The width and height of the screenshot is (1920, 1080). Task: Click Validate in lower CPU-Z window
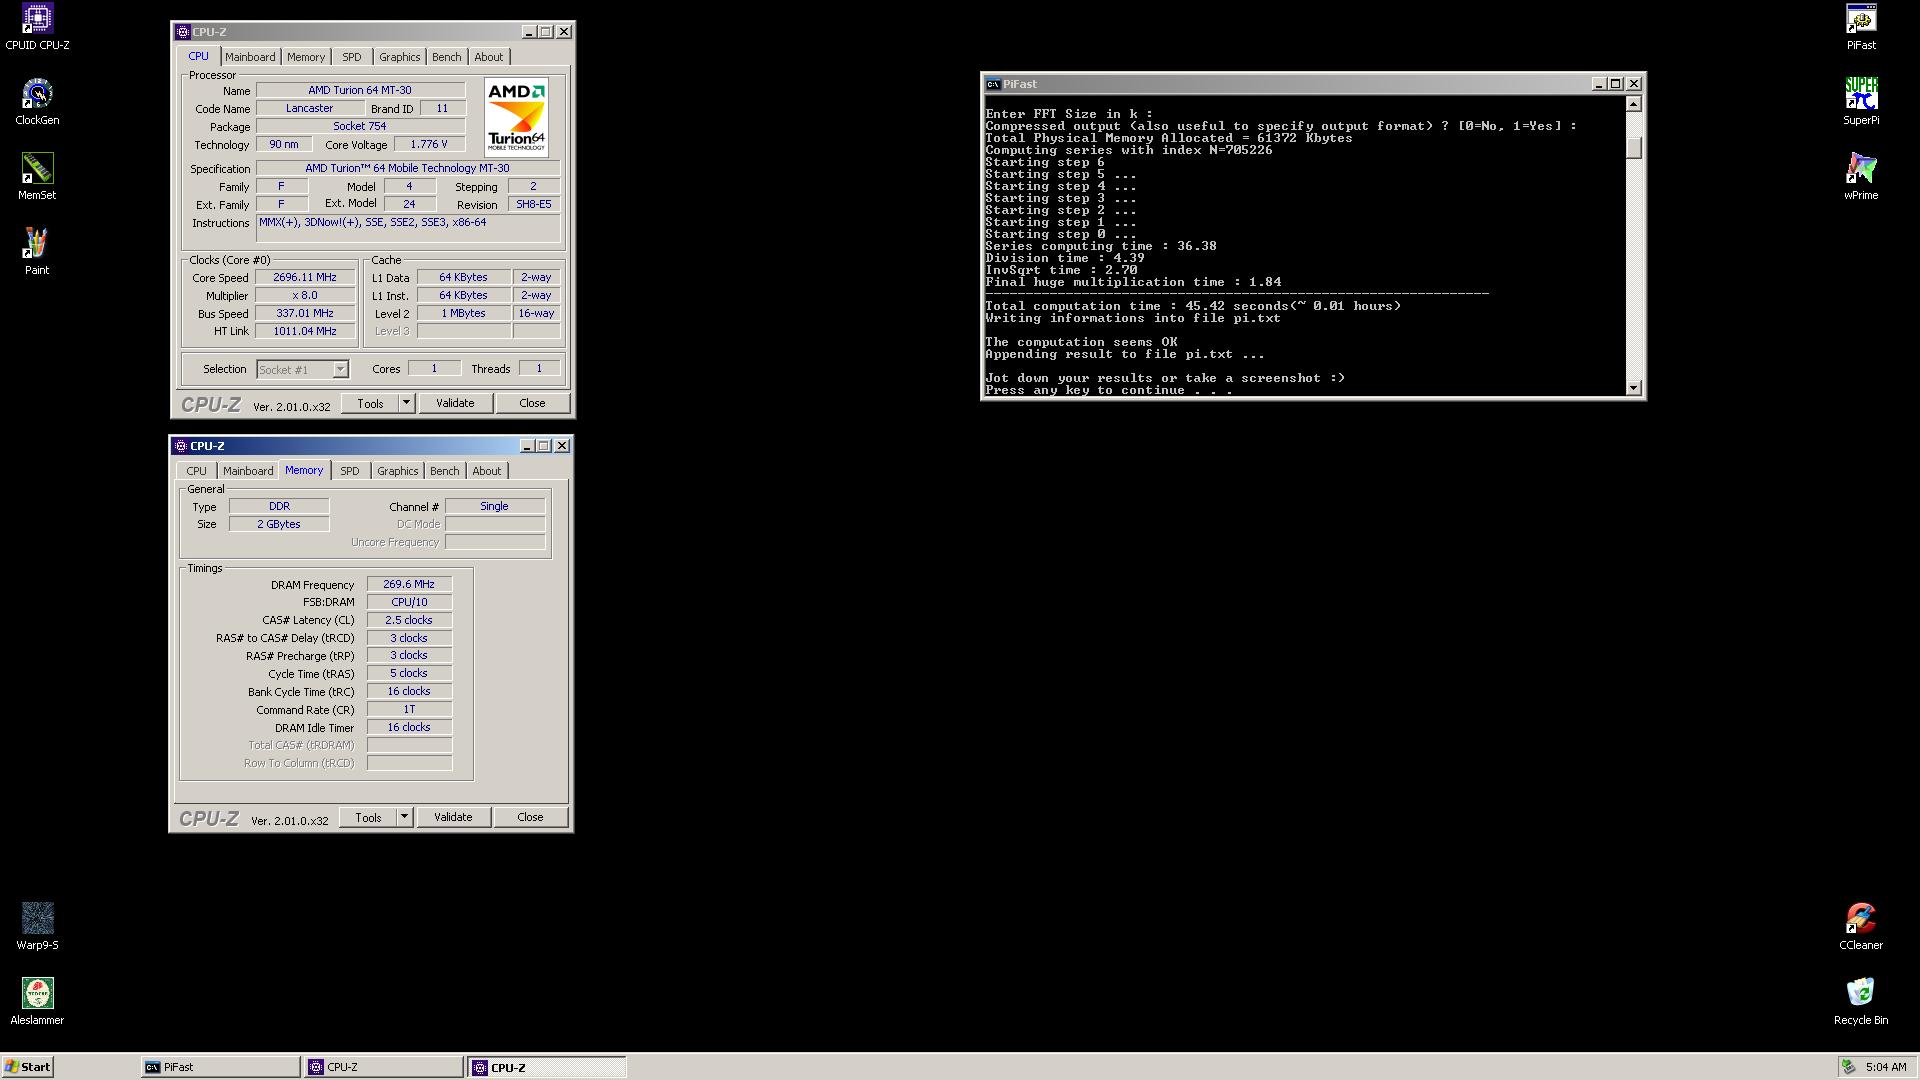(x=453, y=817)
